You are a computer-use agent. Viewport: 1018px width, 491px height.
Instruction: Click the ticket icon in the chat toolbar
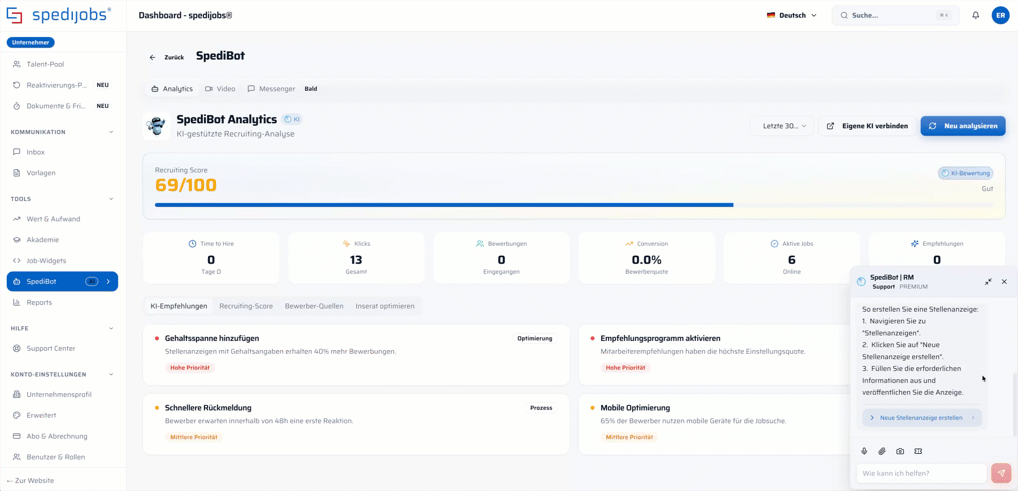[x=918, y=451]
